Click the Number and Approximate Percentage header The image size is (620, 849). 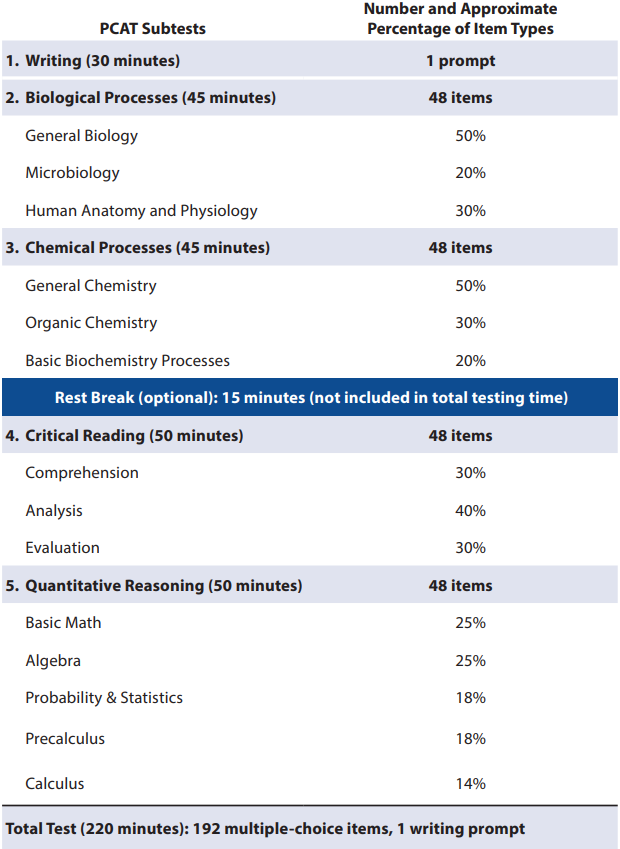point(460,18)
